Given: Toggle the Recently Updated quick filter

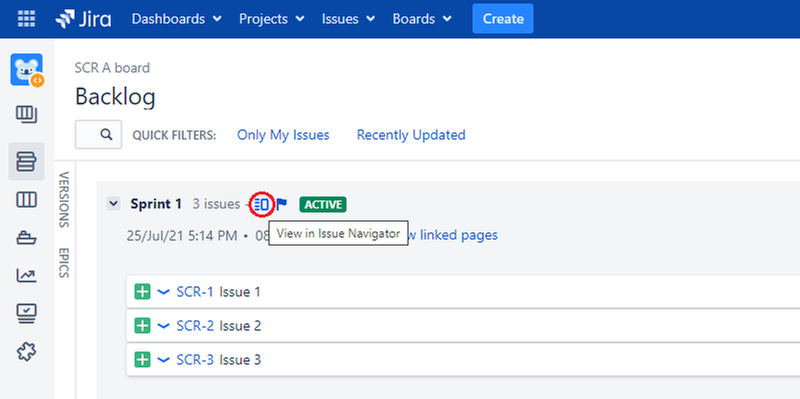Looking at the screenshot, I should click(411, 135).
